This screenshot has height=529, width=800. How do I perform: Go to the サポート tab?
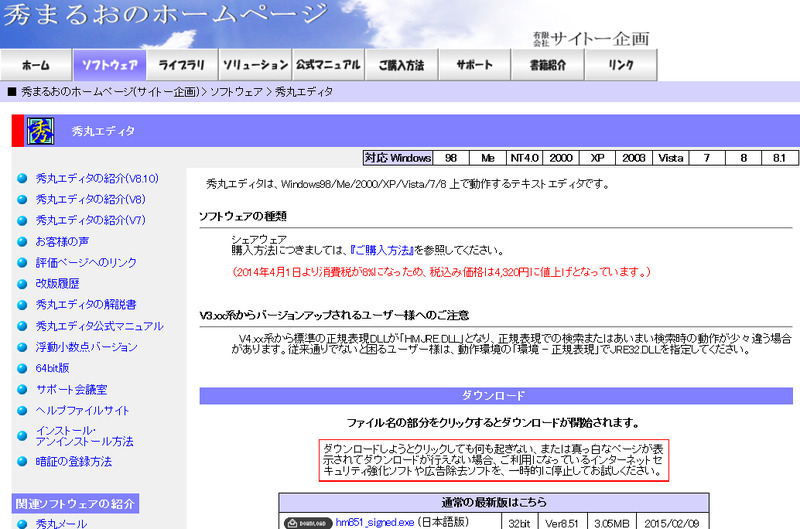coord(474,65)
